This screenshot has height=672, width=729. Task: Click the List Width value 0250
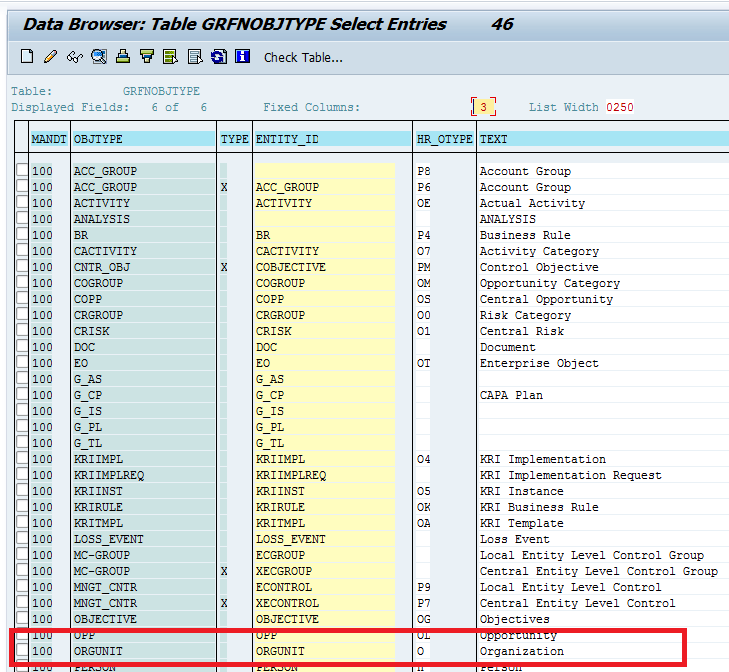[619, 107]
